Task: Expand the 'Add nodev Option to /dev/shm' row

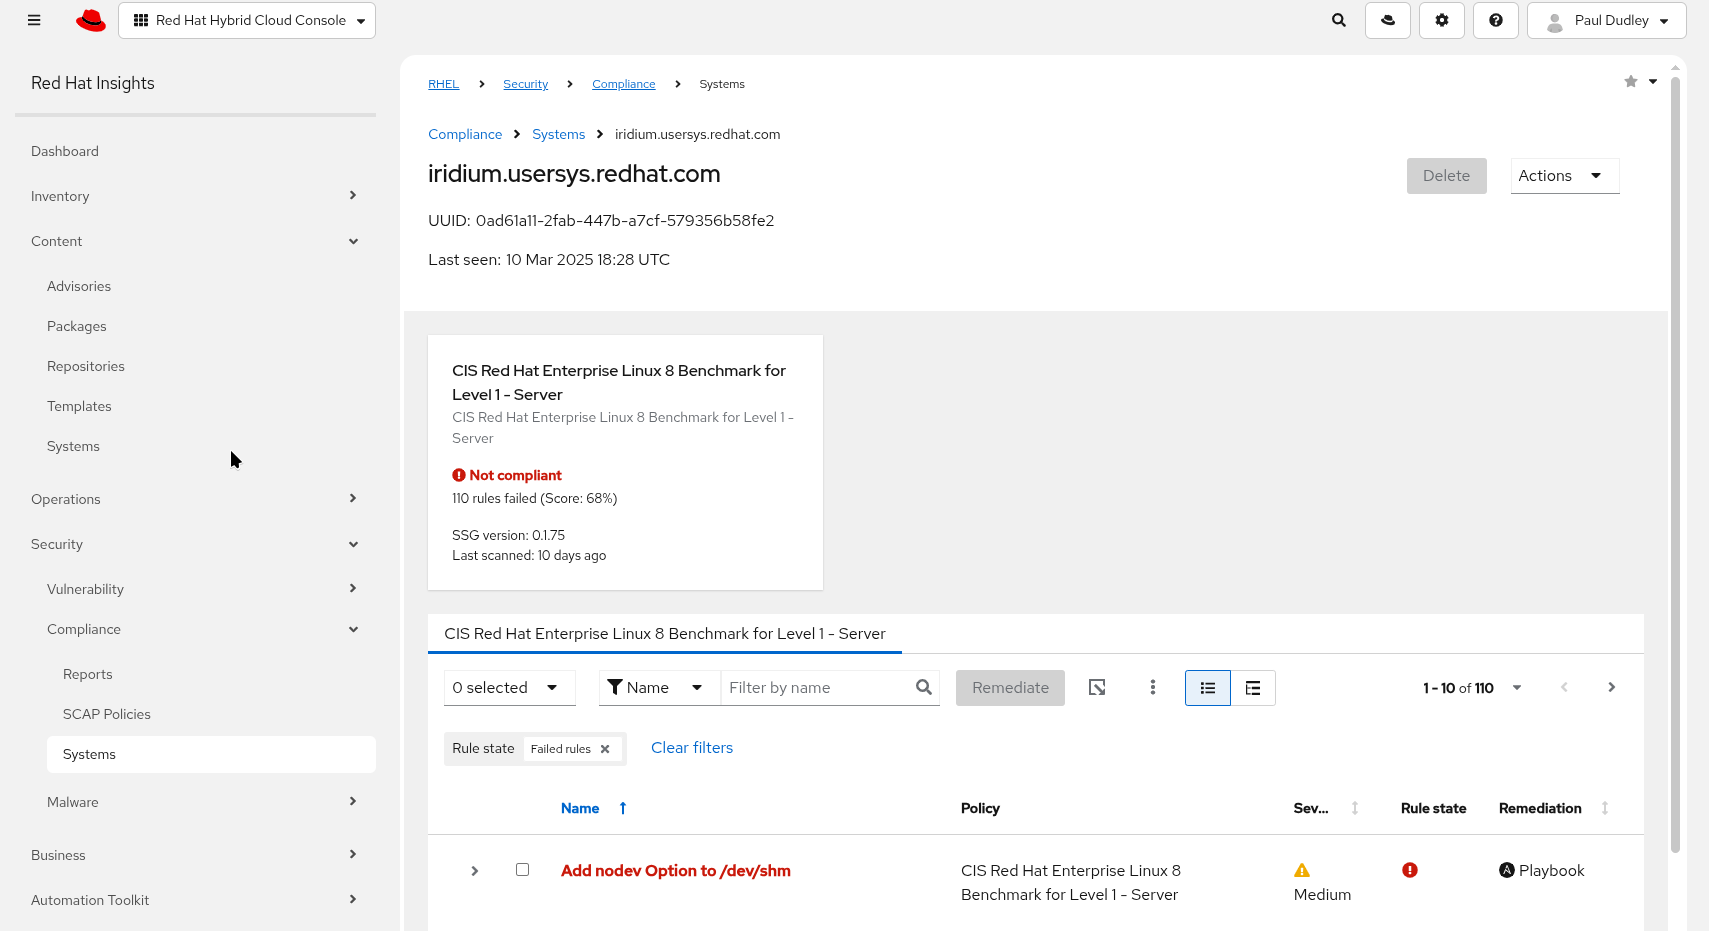Action: click(x=475, y=871)
